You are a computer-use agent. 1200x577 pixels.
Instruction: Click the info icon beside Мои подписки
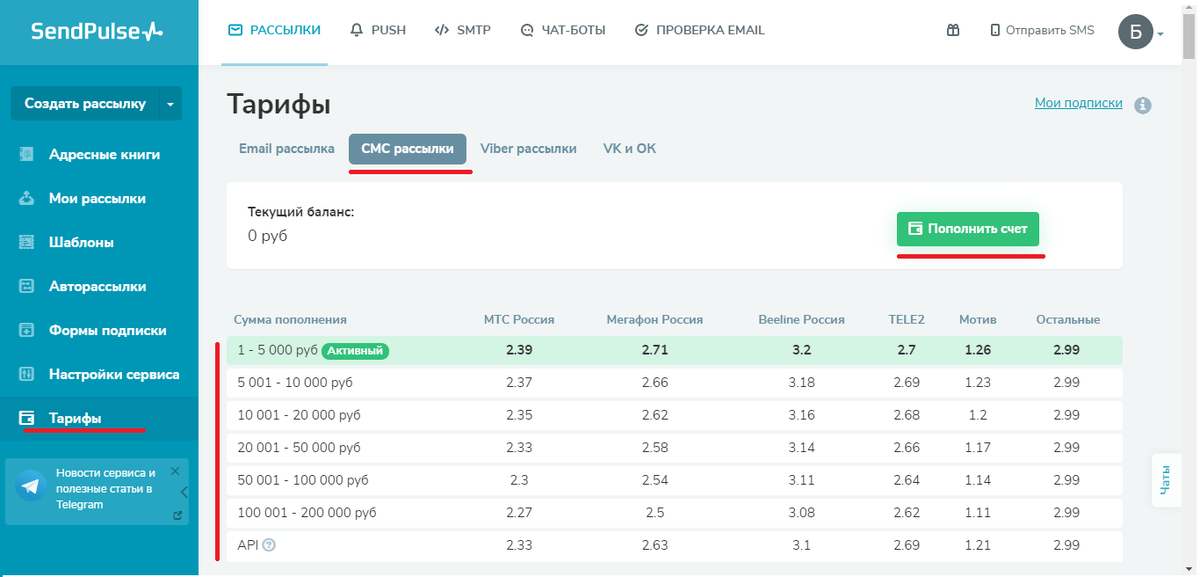tap(1143, 105)
